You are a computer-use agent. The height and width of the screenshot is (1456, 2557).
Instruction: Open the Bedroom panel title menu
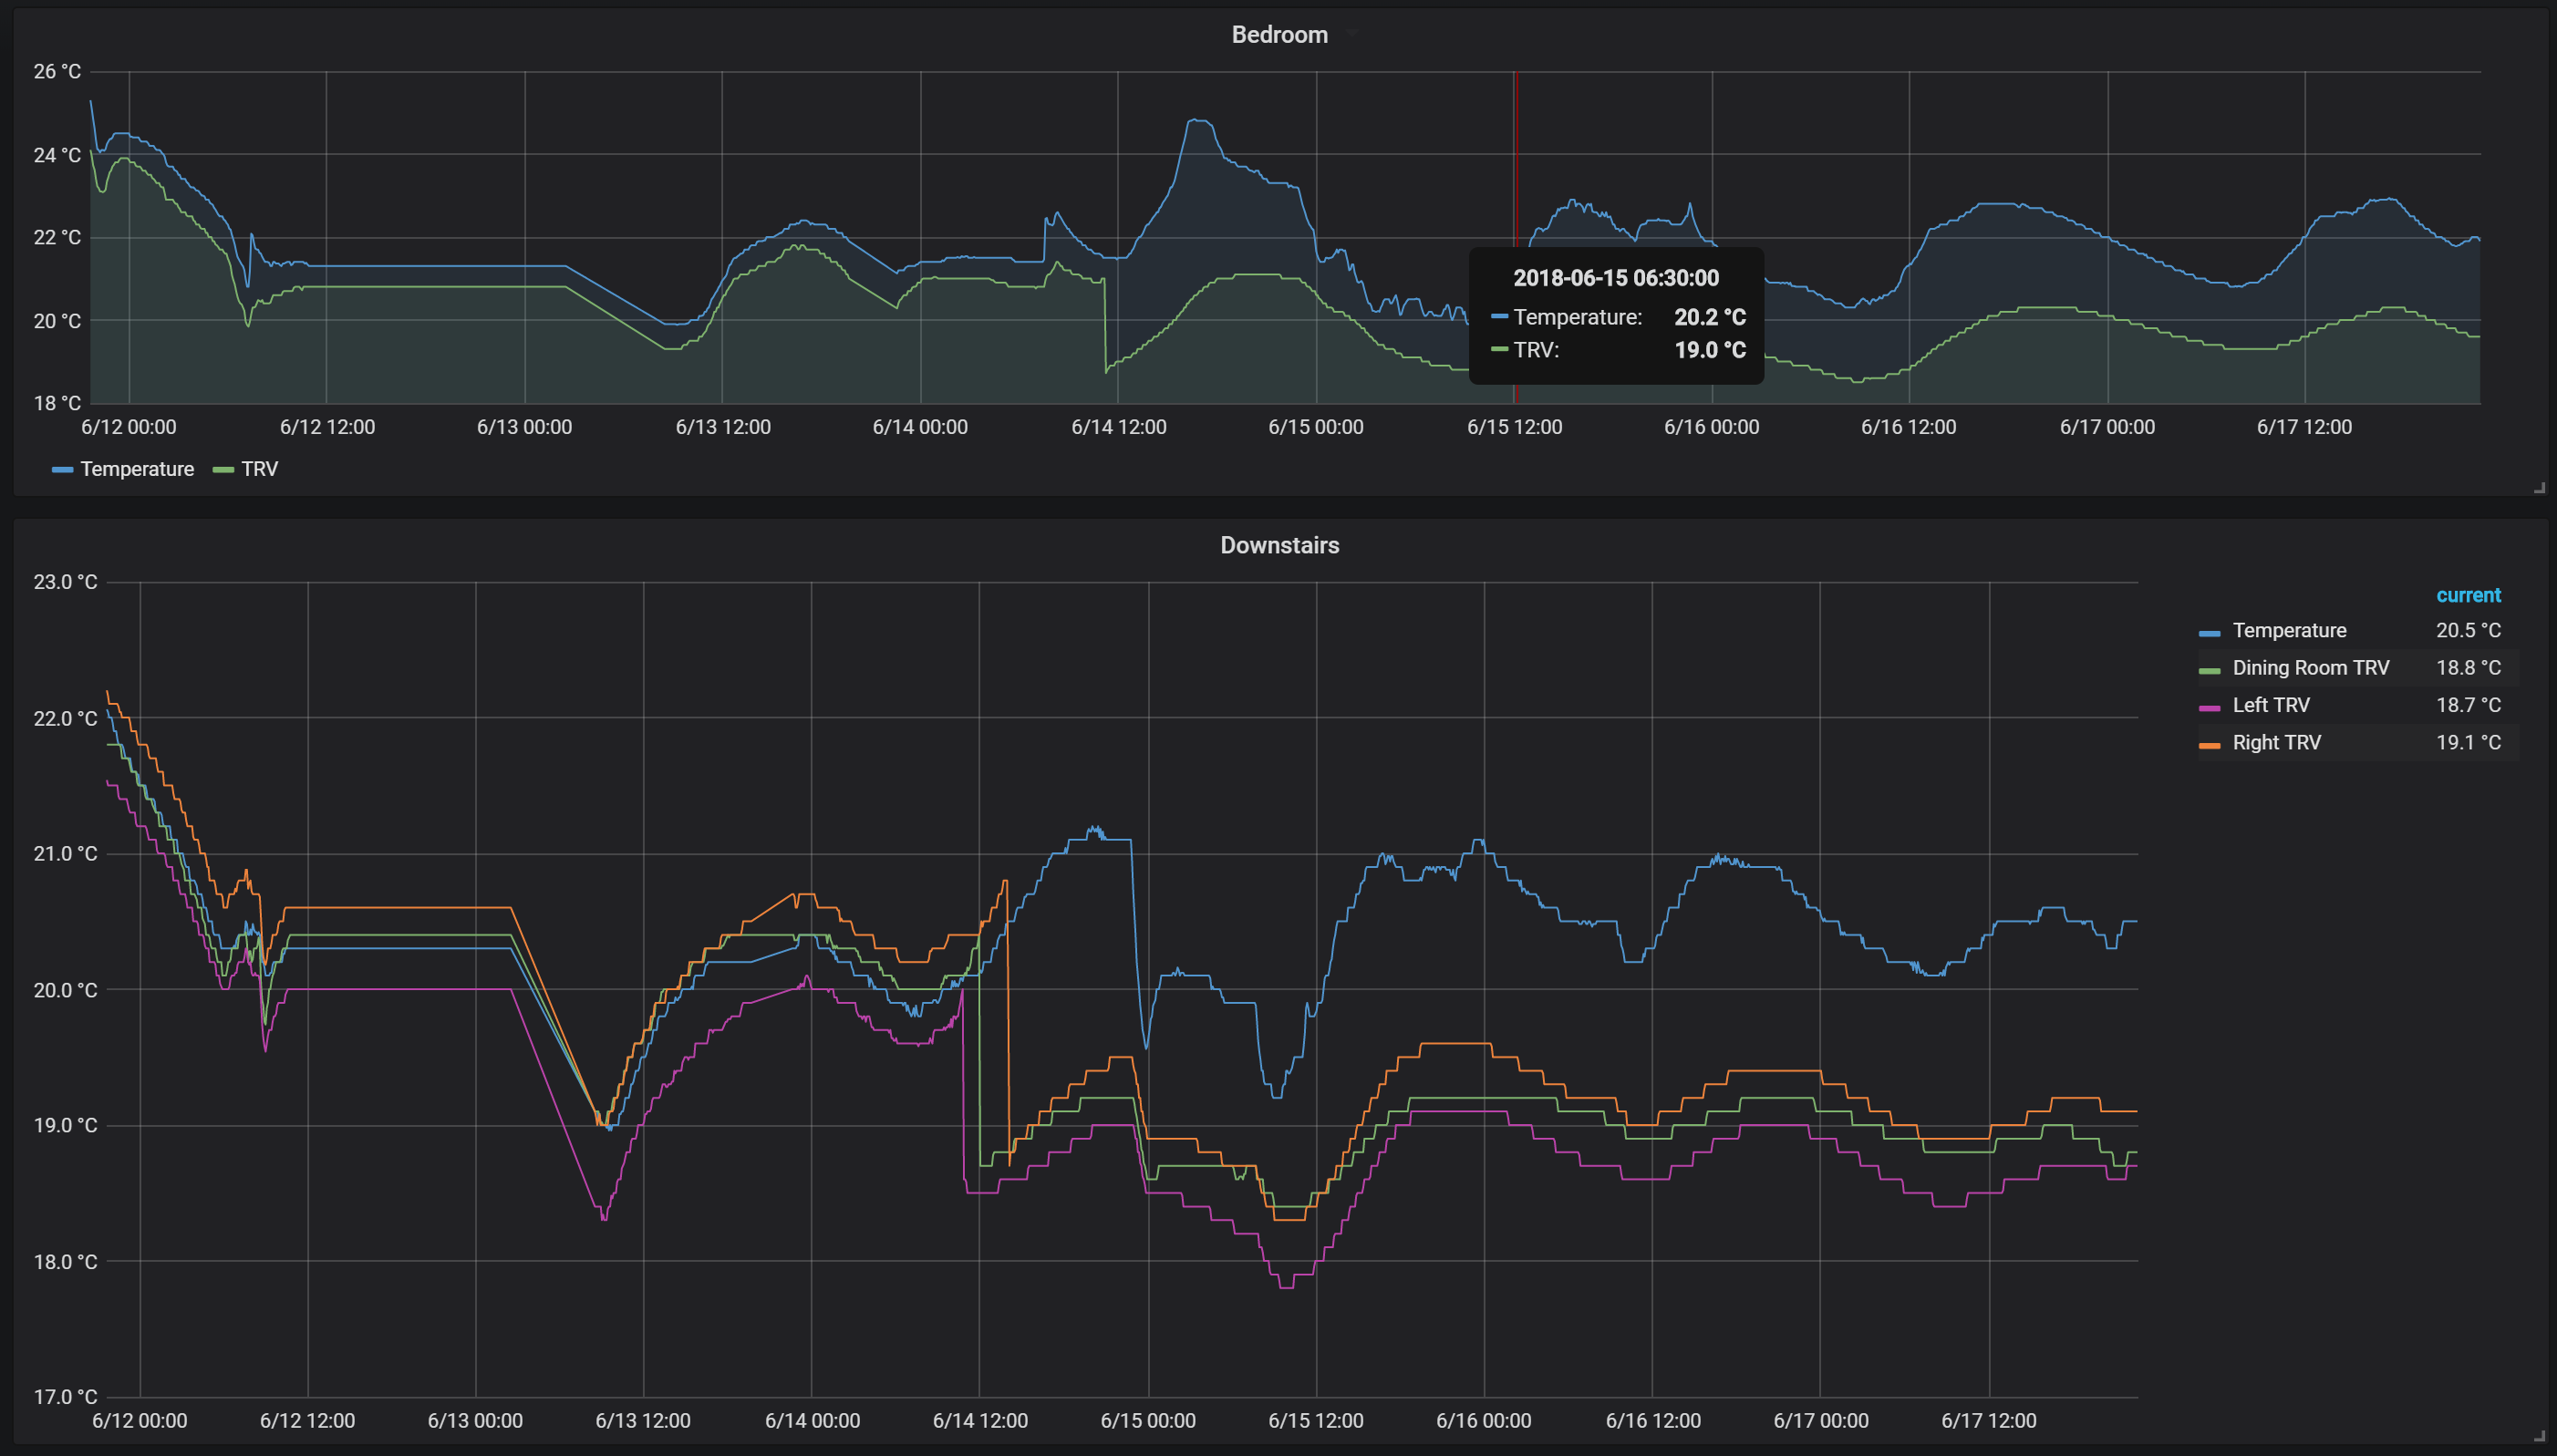point(1279,34)
